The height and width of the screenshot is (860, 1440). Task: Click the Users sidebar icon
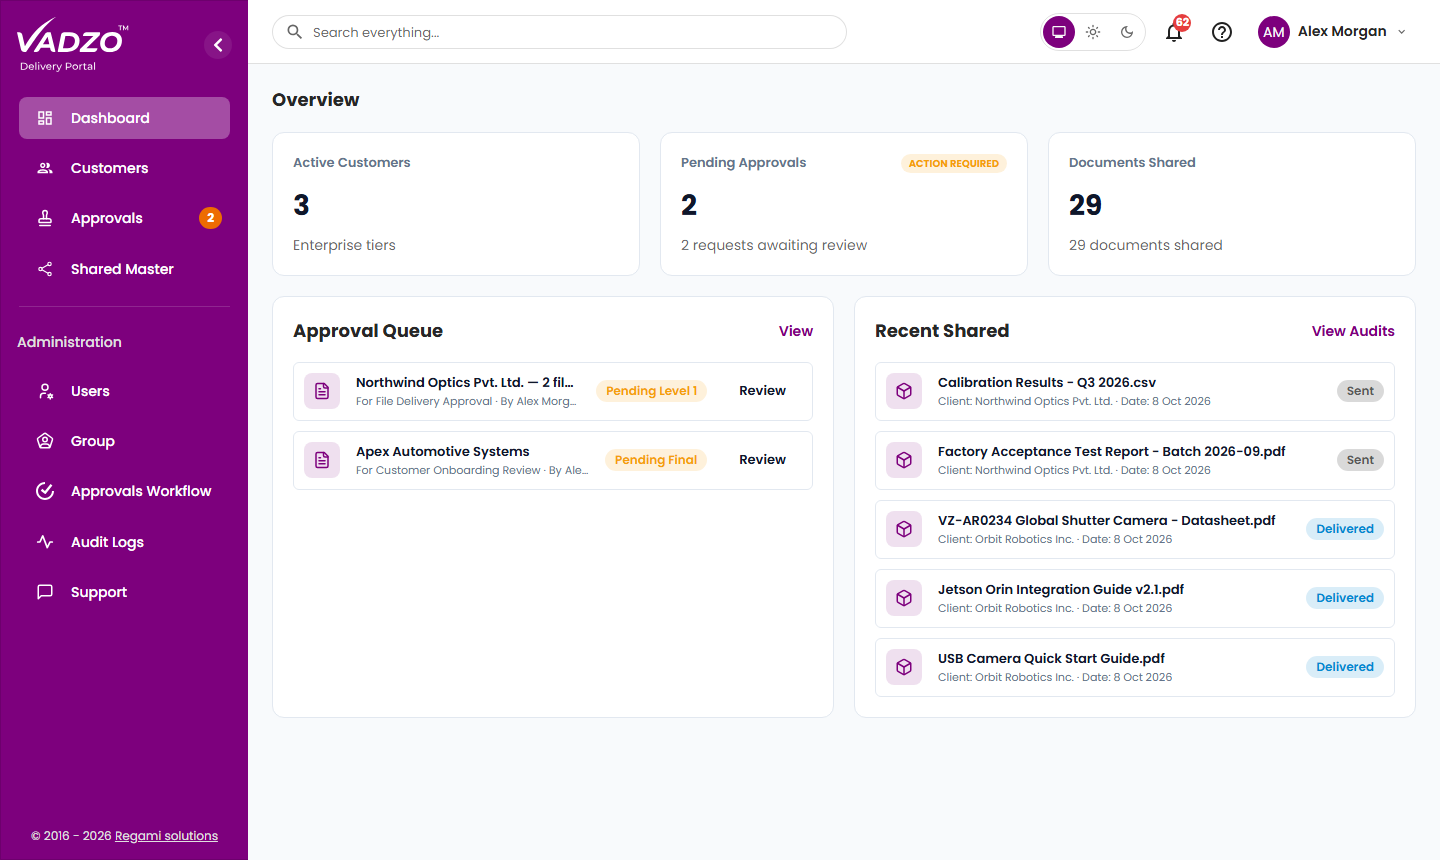45,391
